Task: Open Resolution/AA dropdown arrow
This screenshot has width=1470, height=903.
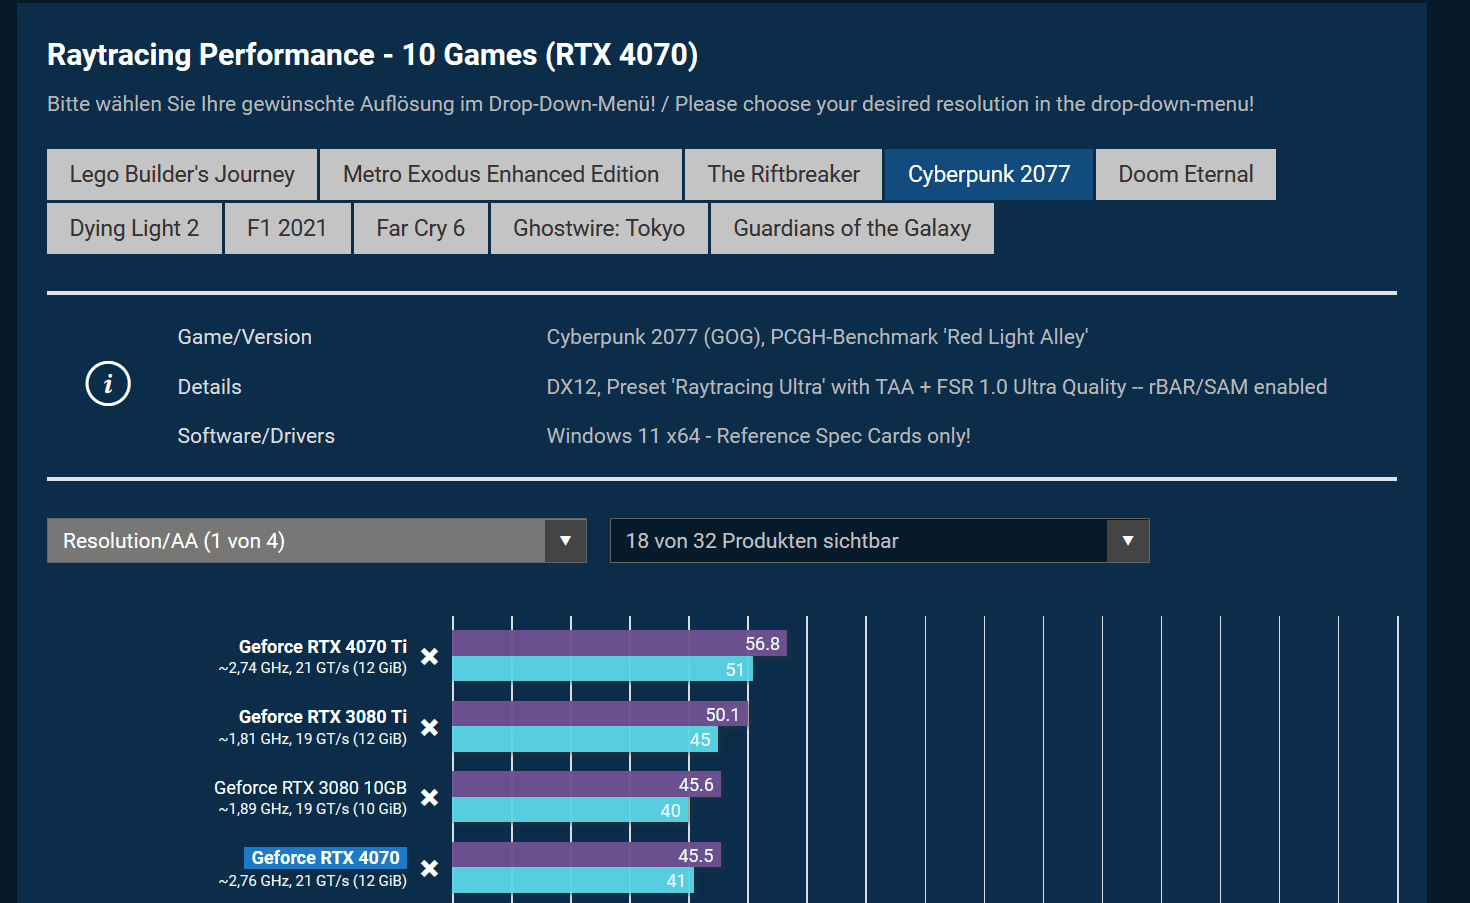Action: 565,541
